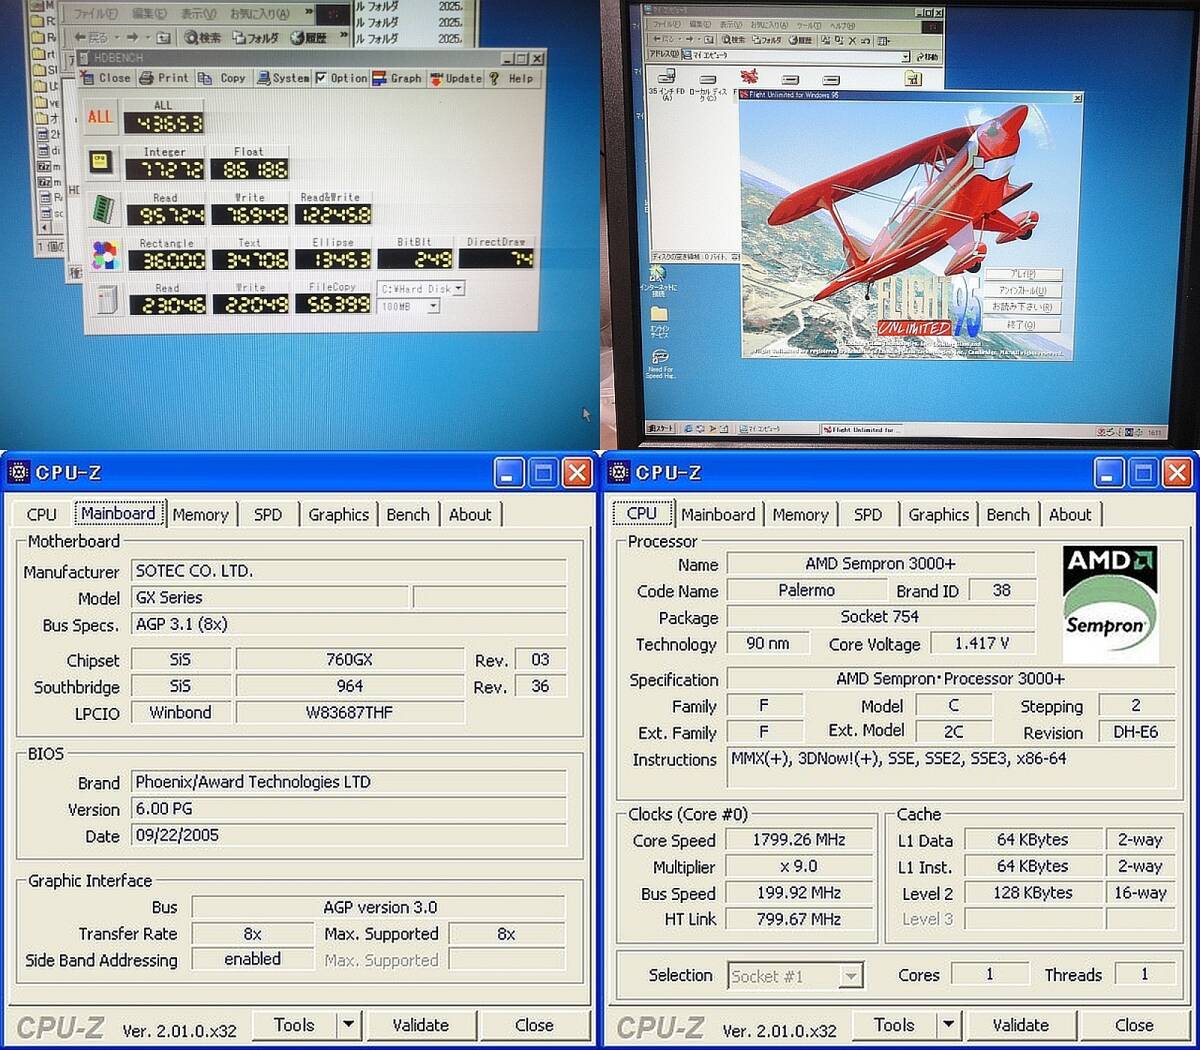Open the ファイル(F) menu in My Computer window
1200x1050 pixels.
(666, 24)
